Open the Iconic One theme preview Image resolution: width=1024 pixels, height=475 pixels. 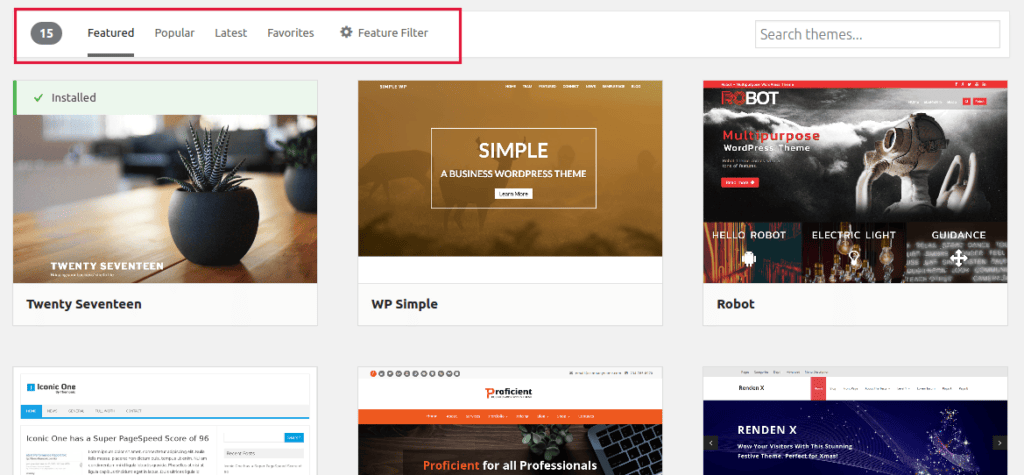165,421
